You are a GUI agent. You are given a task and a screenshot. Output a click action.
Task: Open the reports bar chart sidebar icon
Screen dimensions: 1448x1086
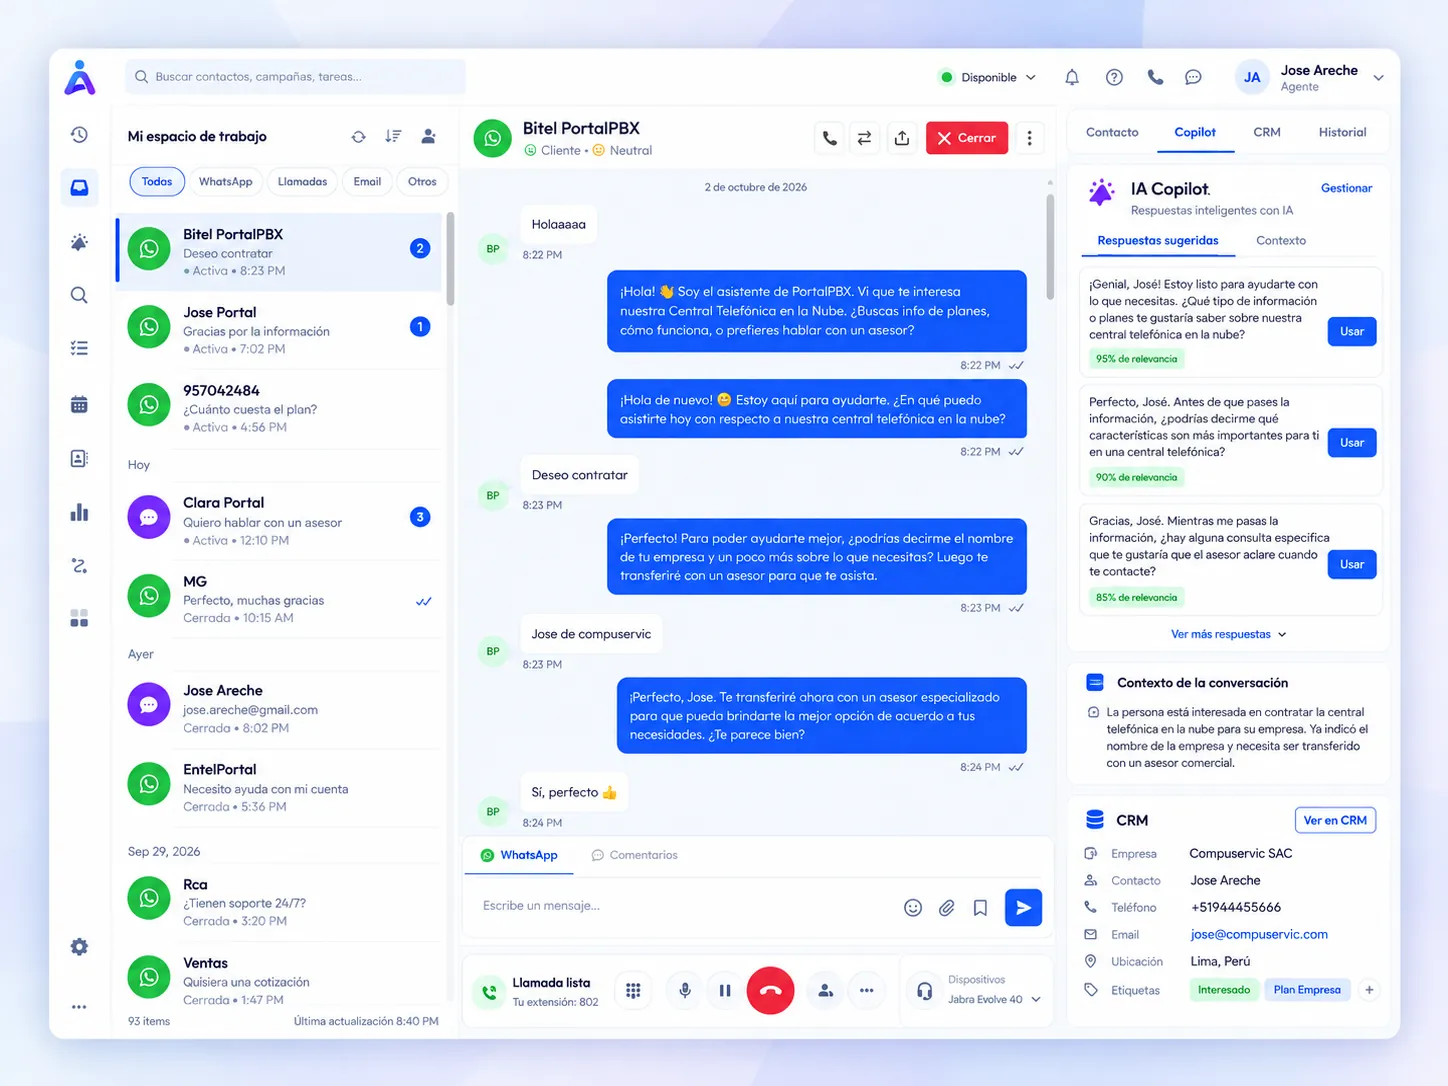(x=79, y=512)
